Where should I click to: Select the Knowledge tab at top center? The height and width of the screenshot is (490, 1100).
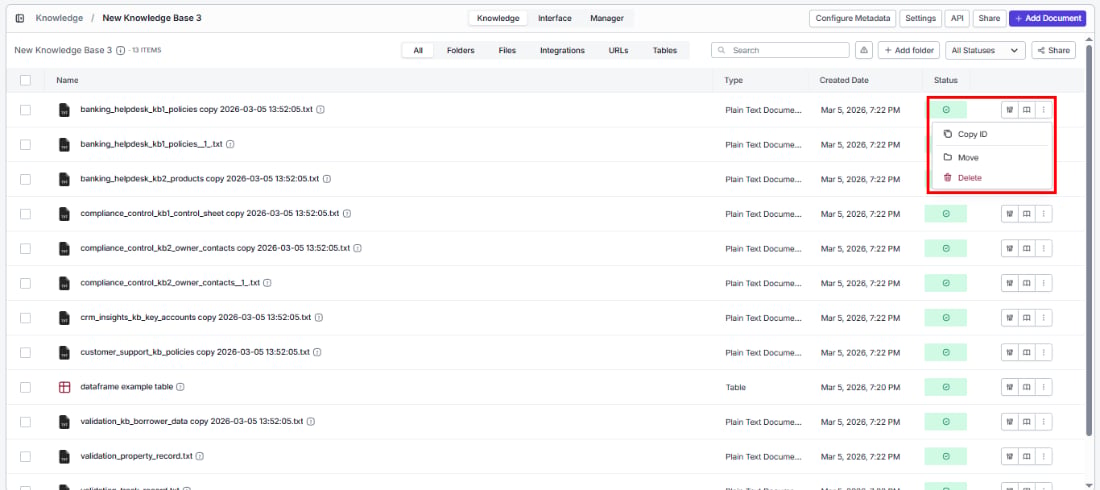(x=498, y=18)
